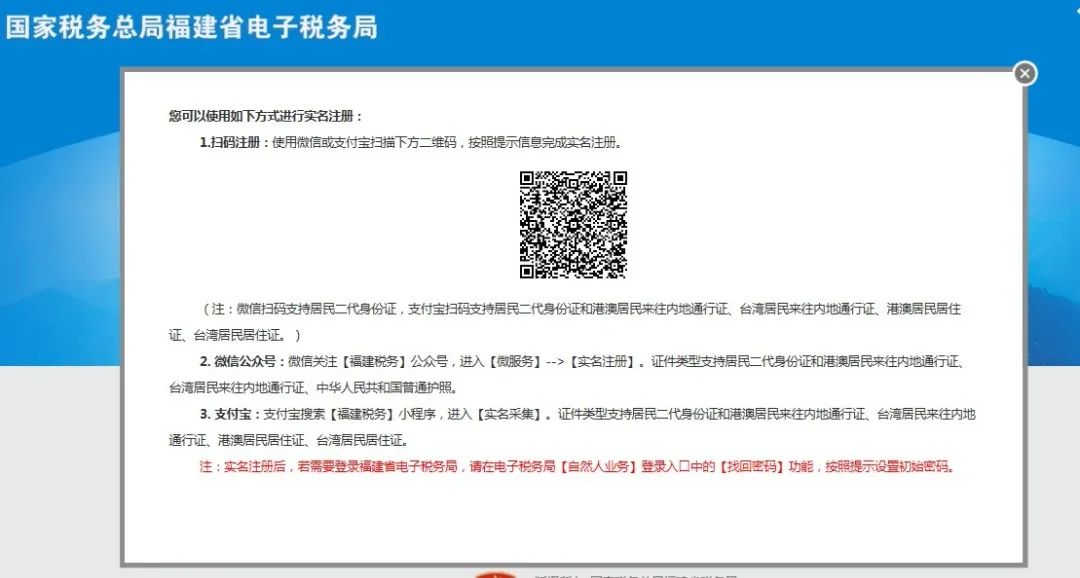Click the bracketed text 【实名注册】
This screenshot has height=578, width=1080.
click(601, 362)
